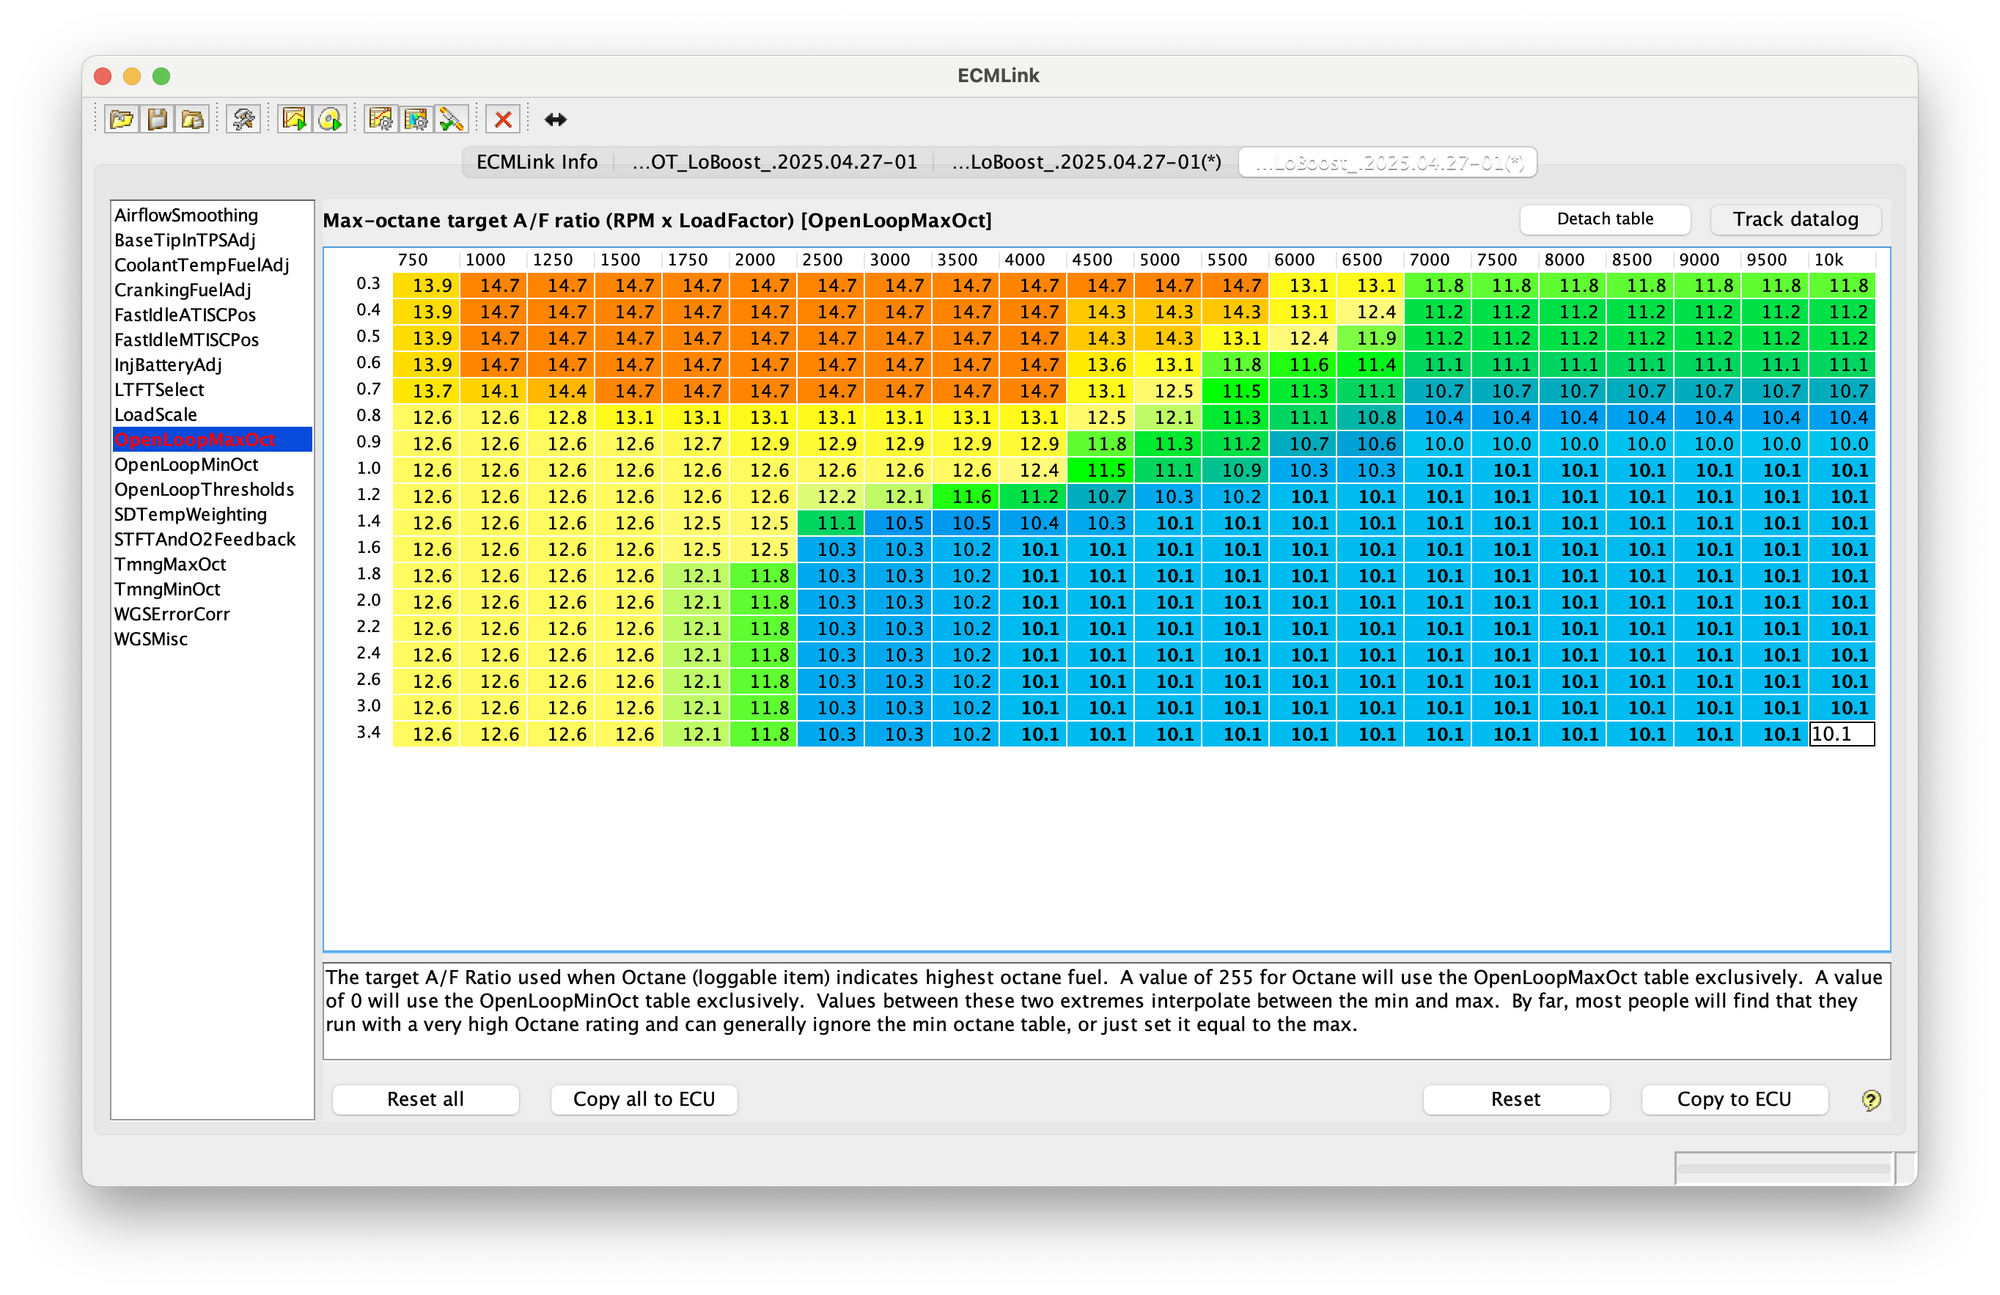Click the 11.1 cell in load row 1.4
Image resolution: width=2000 pixels, height=1295 pixels.
(831, 523)
